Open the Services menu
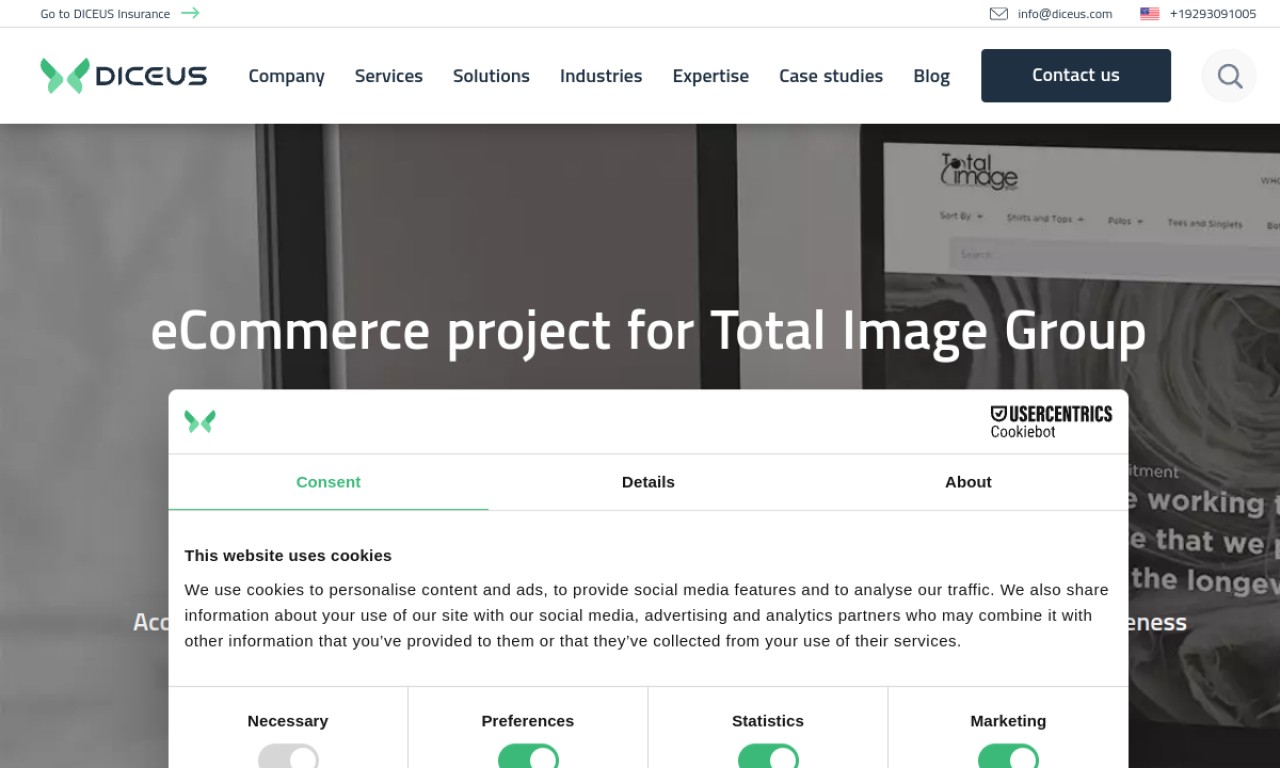The image size is (1280, 768). (389, 76)
